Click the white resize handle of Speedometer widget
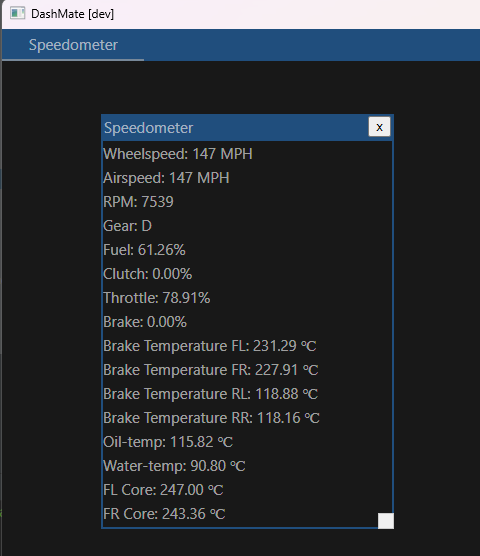The width and height of the screenshot is (480, 556). pyautogui.click(x=386, y=521)
